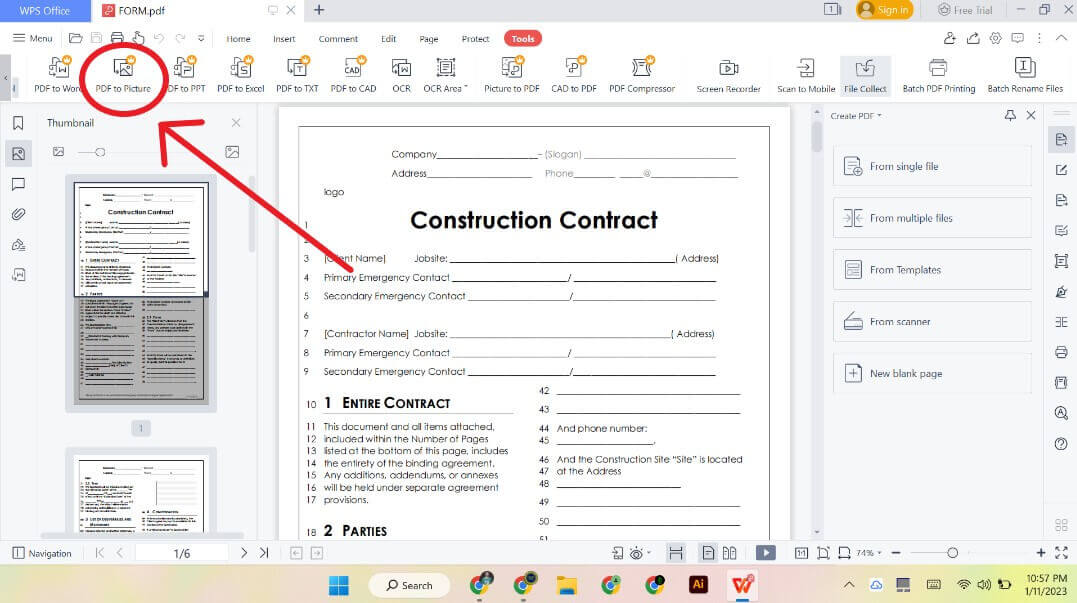Create a PDF from Templates
Viewport: 1077px width, 603px height.
tap(931, 269)
